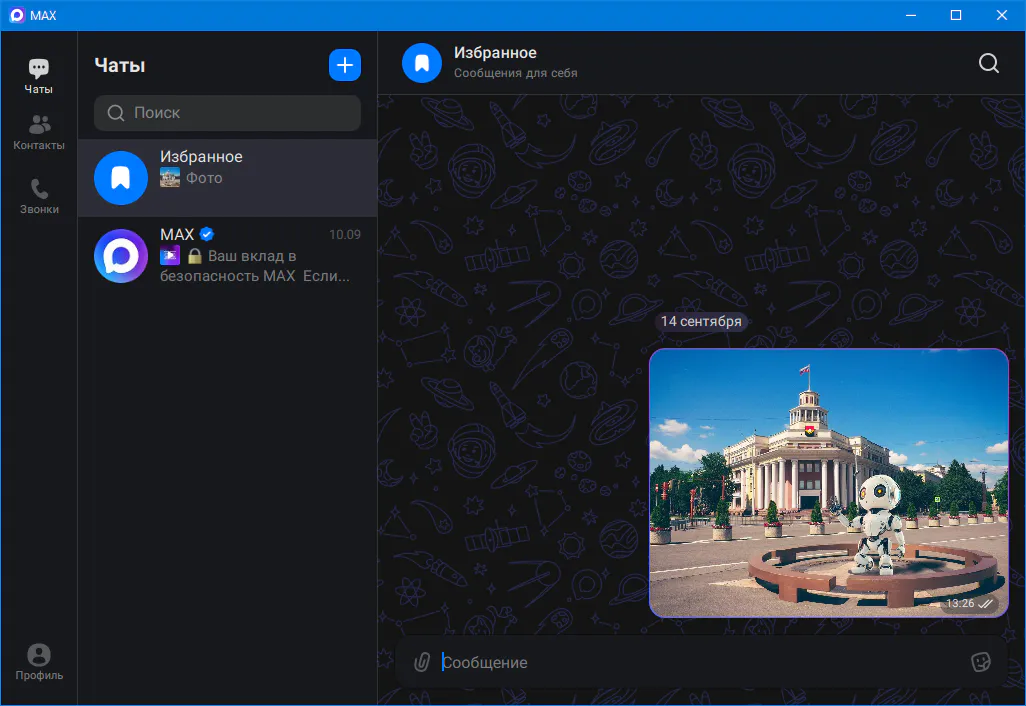The image size is (1026, 706).
Task: Maximize the MAX application window
Action: (955, 15)
